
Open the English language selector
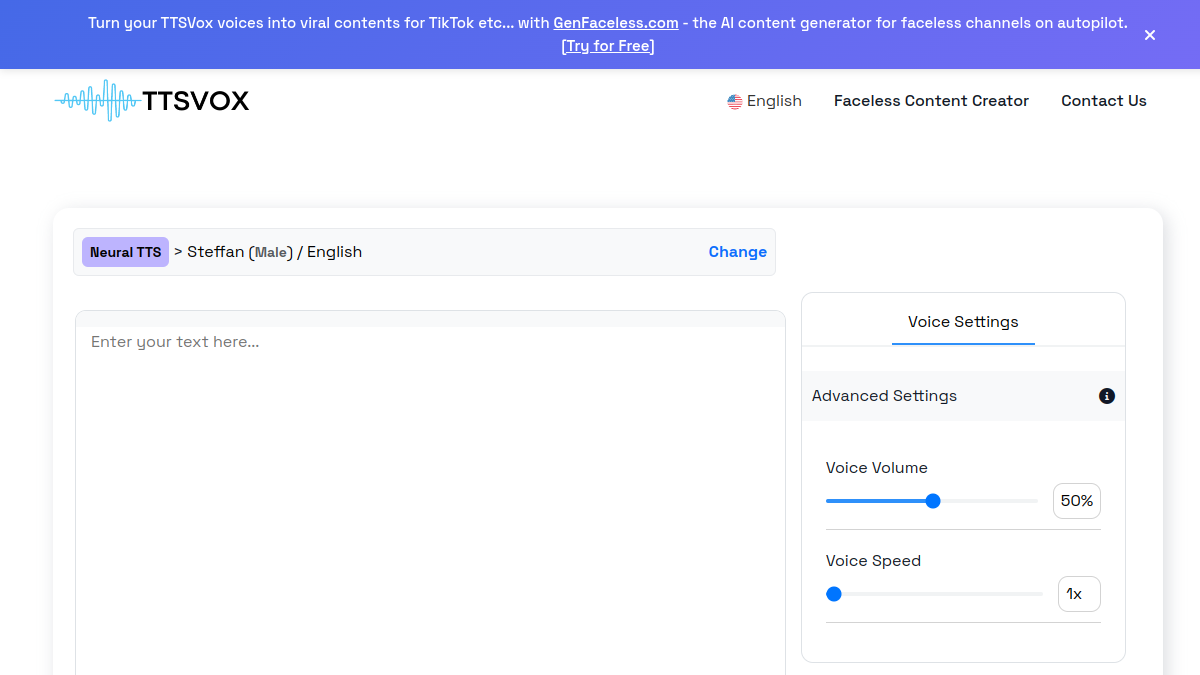click(x=765, y=101)
